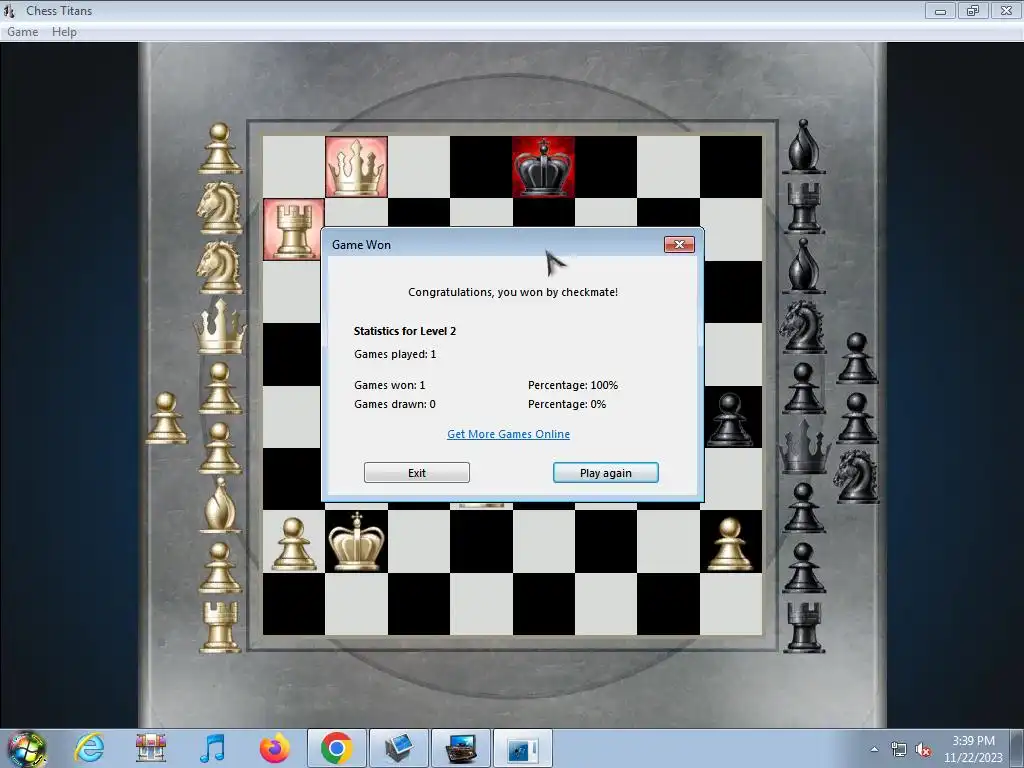Viewport: 1024px width, 768px height.
Task: Select the white queen on the board
Action: (x=356, y=167)
